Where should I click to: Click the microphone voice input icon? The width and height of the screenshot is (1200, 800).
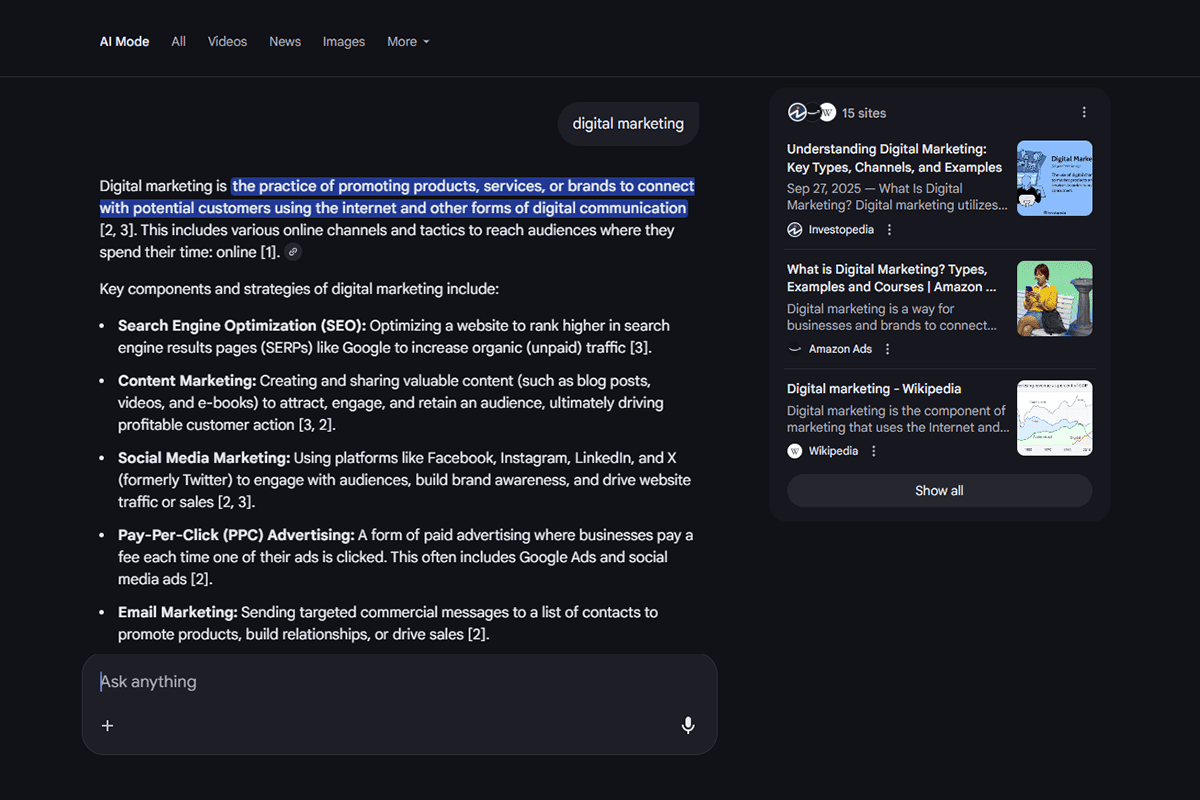pos(688,726)
